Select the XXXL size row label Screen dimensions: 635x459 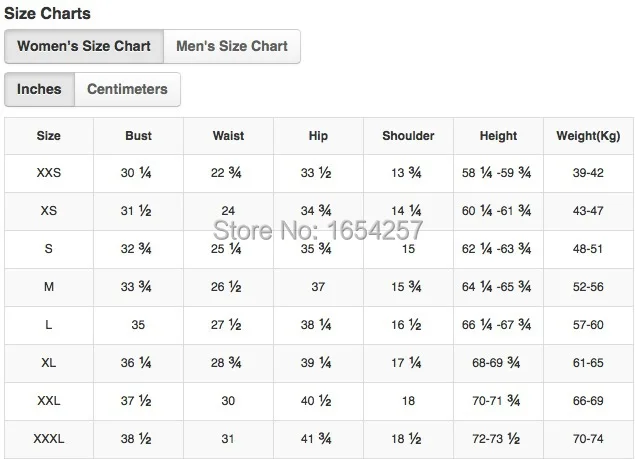coord(49,439)
